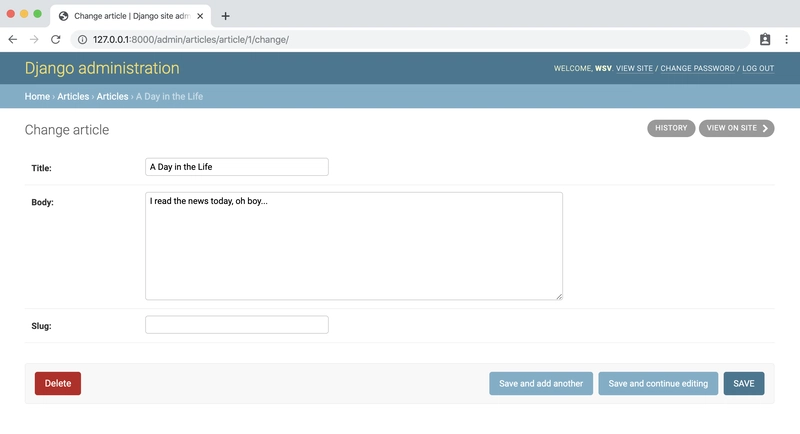The height and width of the screenshot is (434, 800).
Task: Click the A Day in the Life breadcrumb text
Action: click(169, 96)
